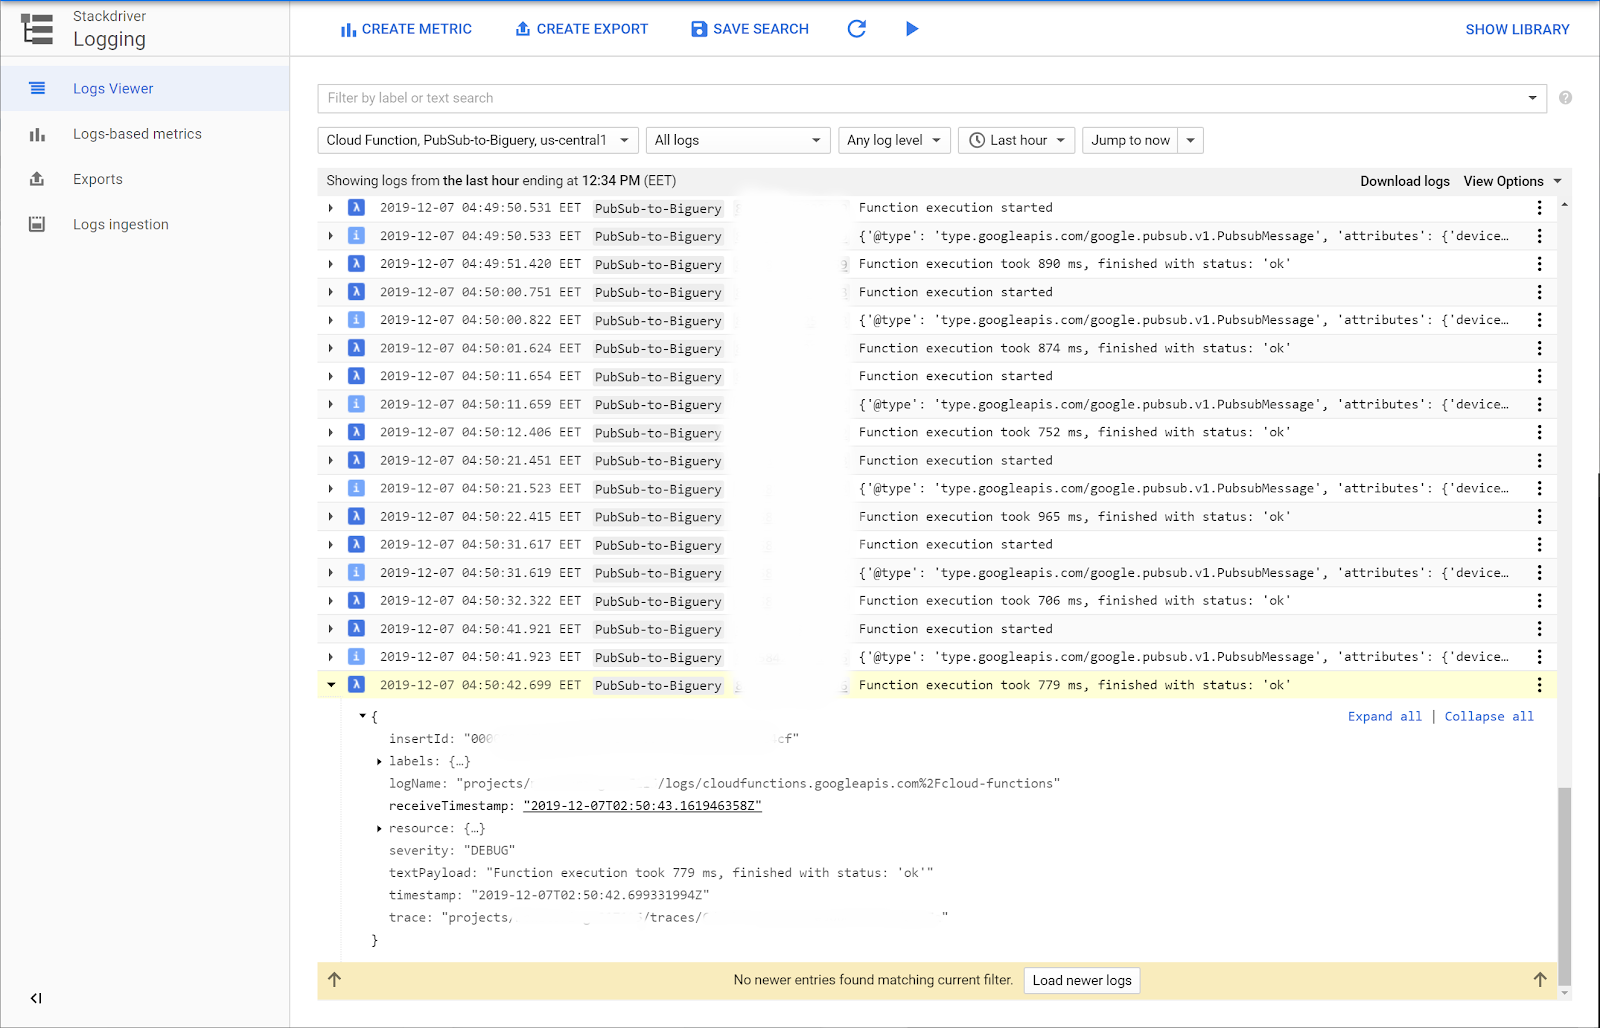Viewport: 1600px width, 1028px height.
Task: Click the Exports upload icon in sidebar
Action: pyautogui.click(x=37, y=178)
